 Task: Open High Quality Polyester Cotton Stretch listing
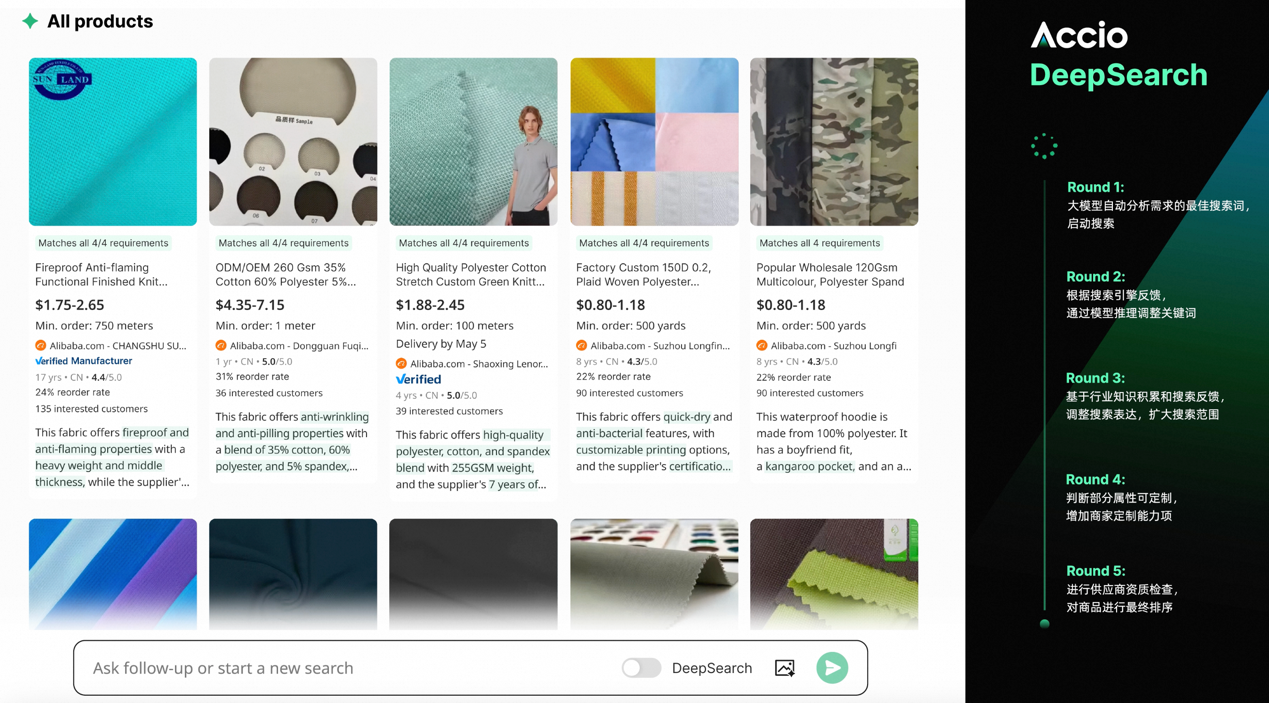[471, 275]
